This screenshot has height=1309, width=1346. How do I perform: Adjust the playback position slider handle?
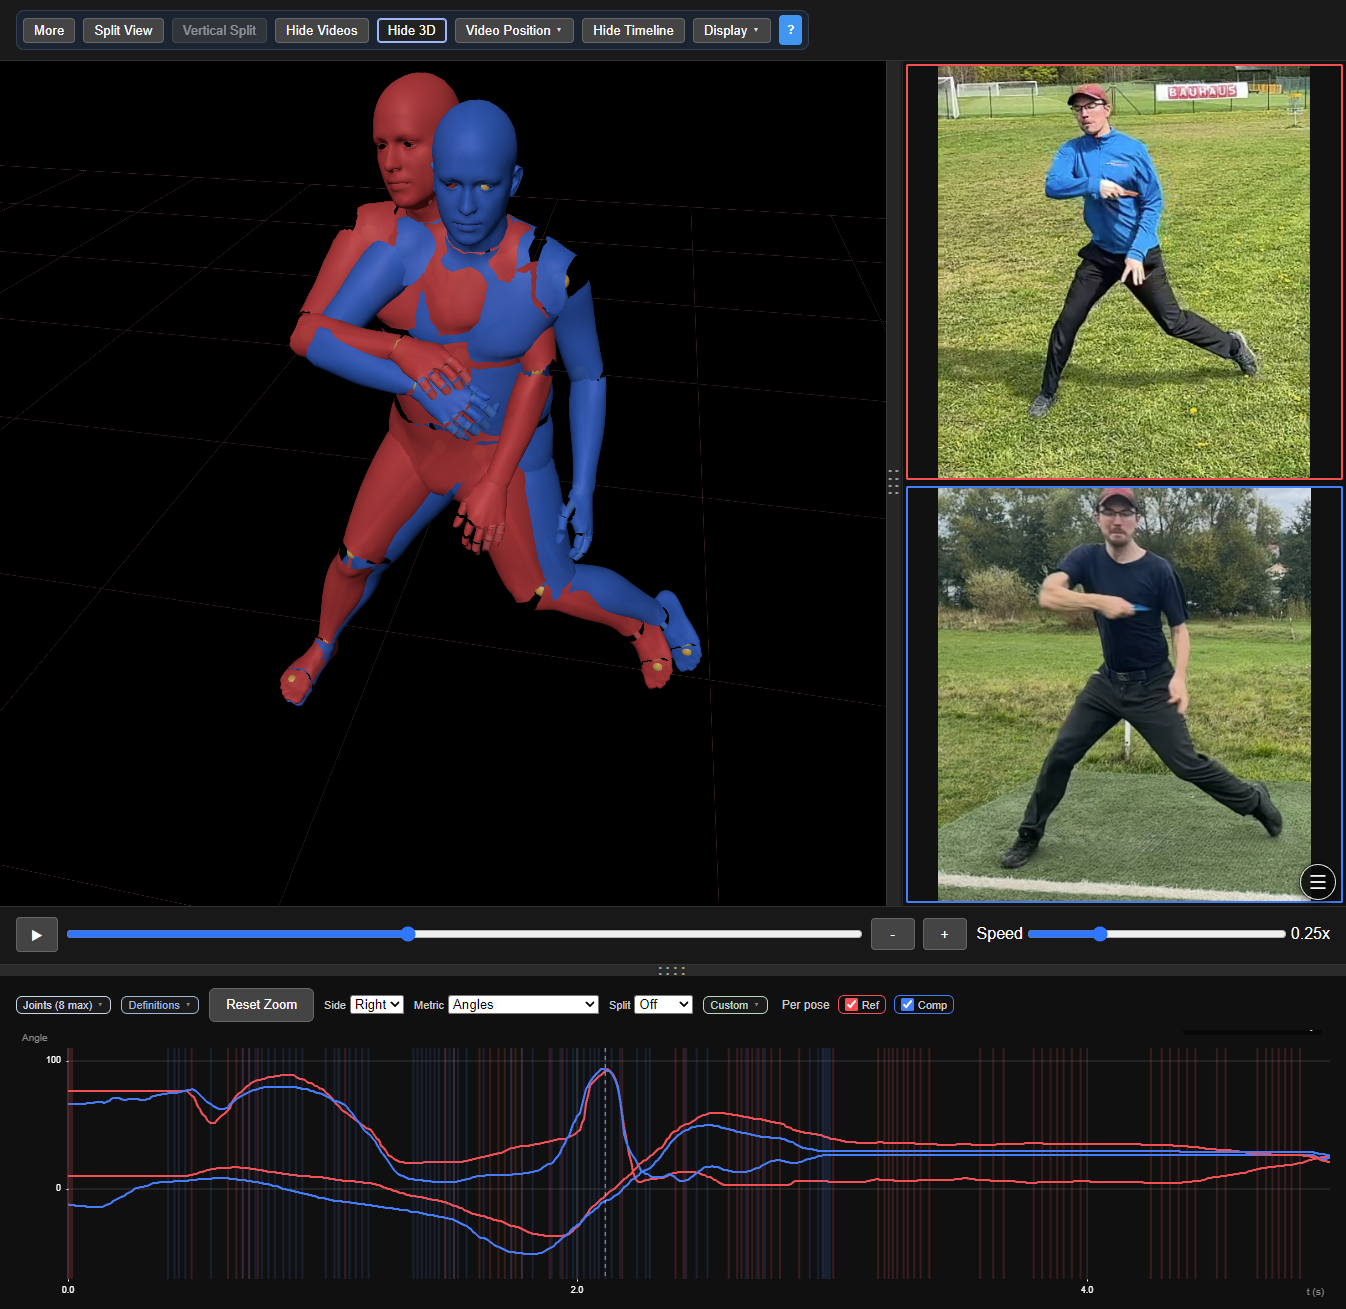click(408, 934)
